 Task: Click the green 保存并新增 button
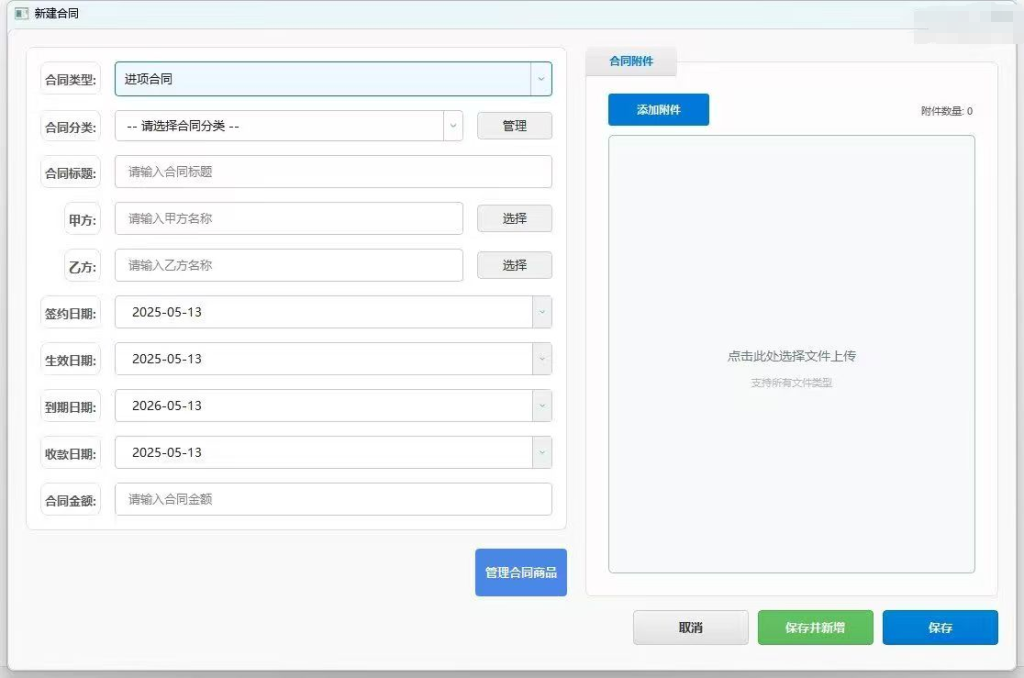tap(815, 628)
